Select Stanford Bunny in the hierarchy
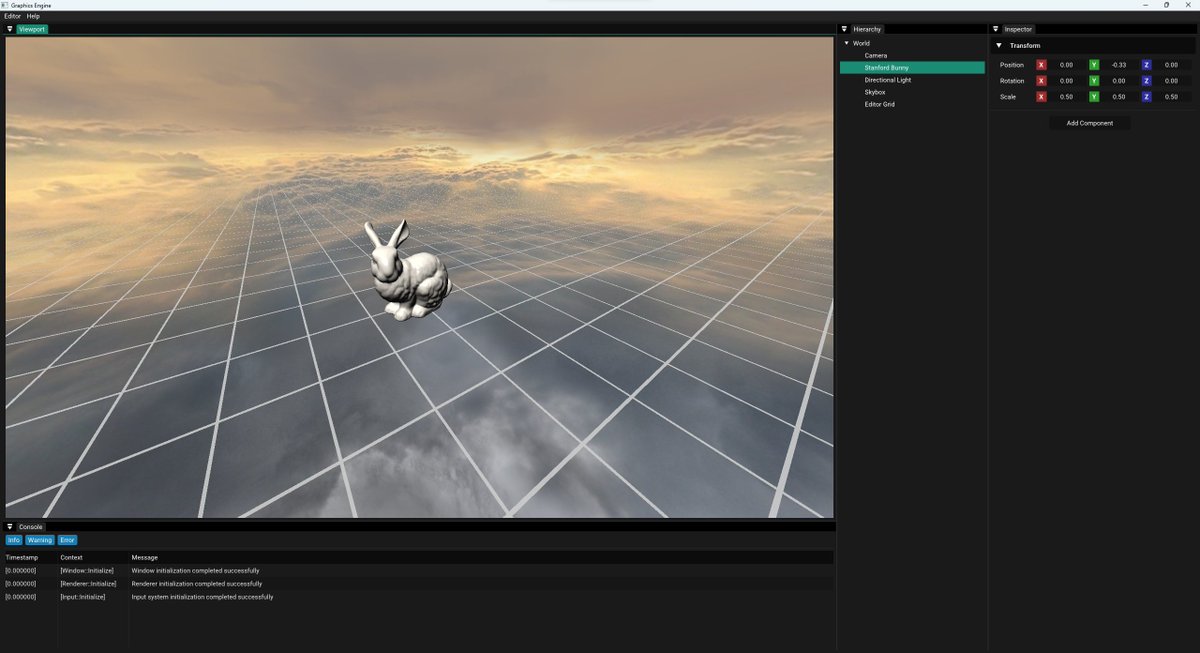This screenshot has height=653, width=1200. click(x=912, y=68)
